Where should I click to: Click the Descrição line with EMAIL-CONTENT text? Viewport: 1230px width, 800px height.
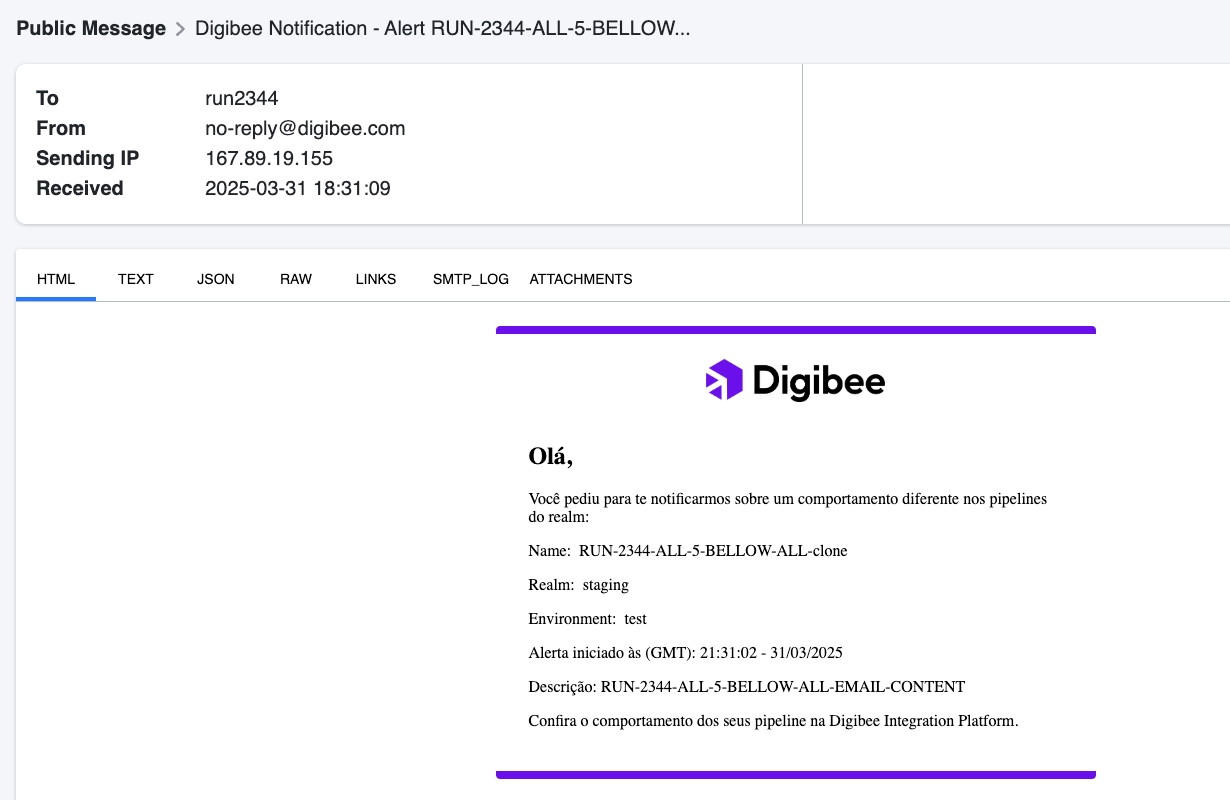click(x=746, y=687)
